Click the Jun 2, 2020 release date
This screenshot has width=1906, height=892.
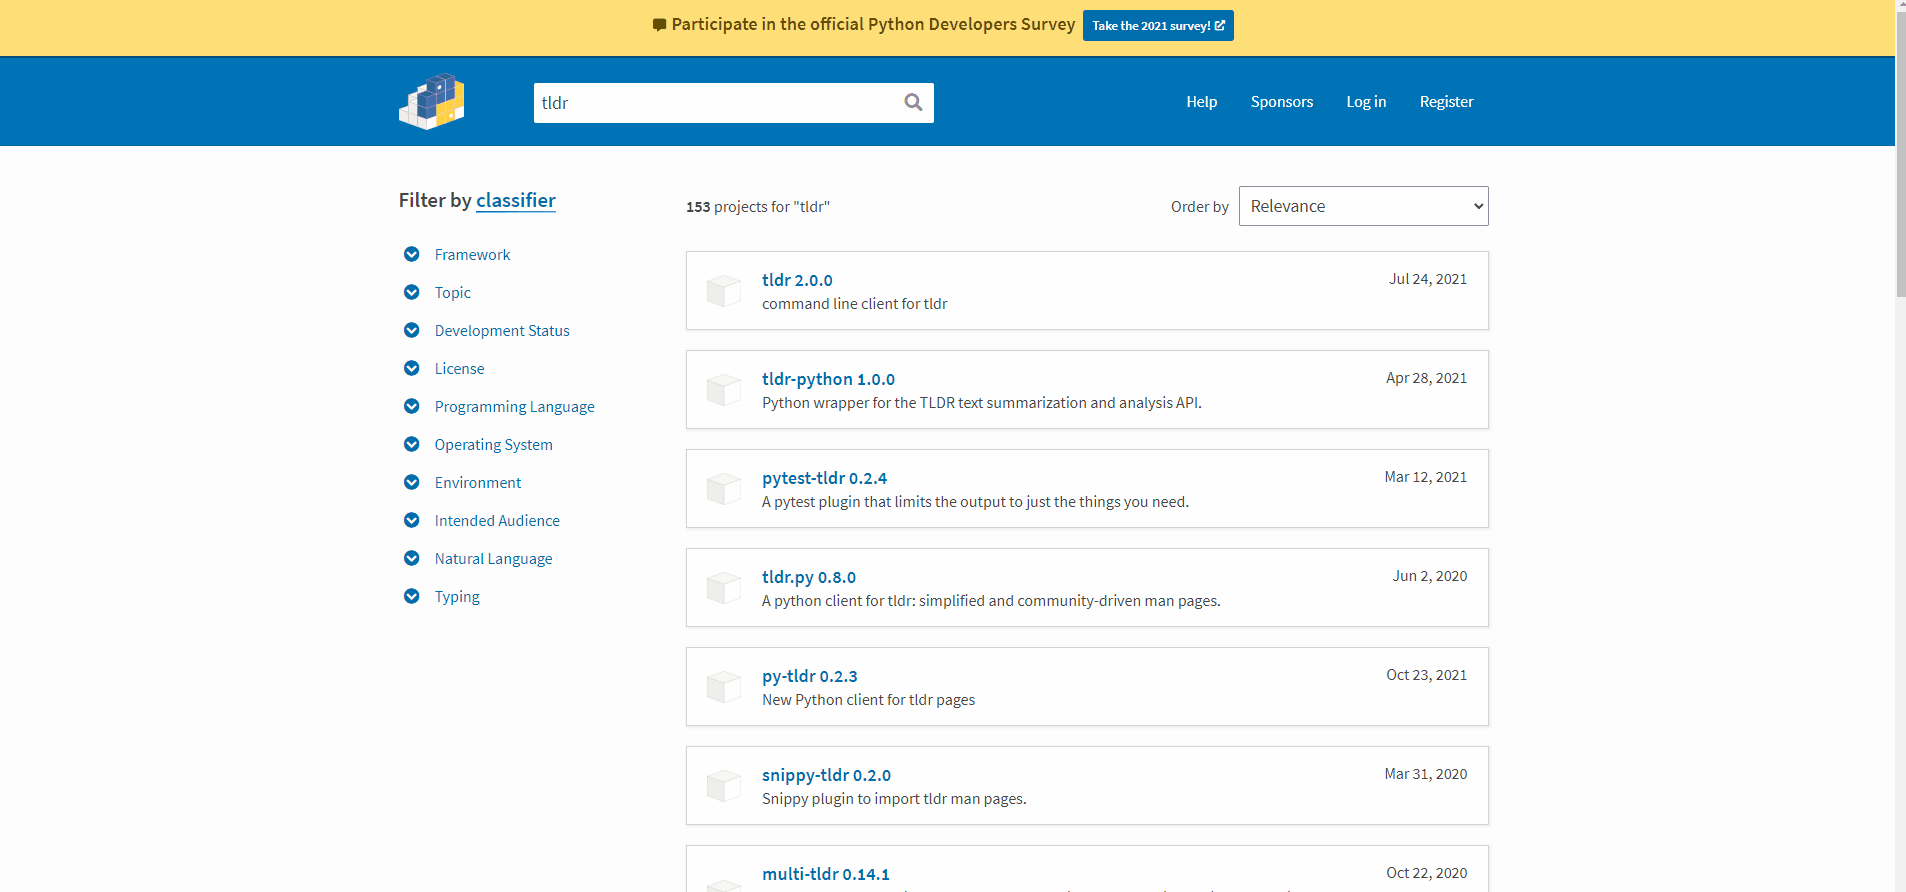(1430, 576)
